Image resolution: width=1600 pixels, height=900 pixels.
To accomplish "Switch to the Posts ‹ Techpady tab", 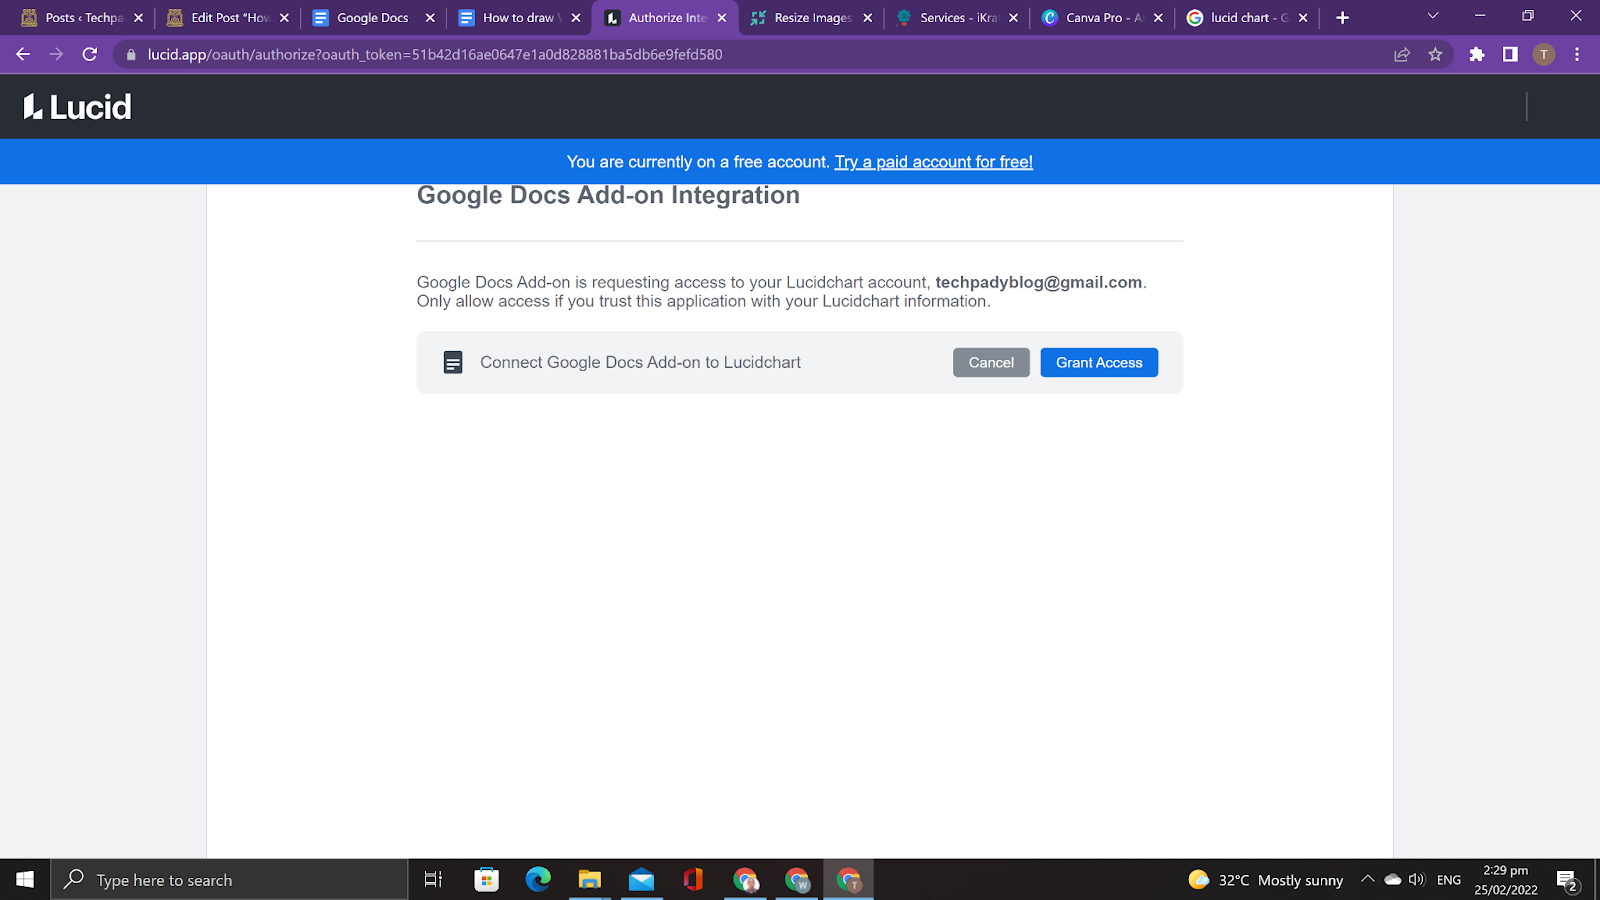I will pos(82,17).
